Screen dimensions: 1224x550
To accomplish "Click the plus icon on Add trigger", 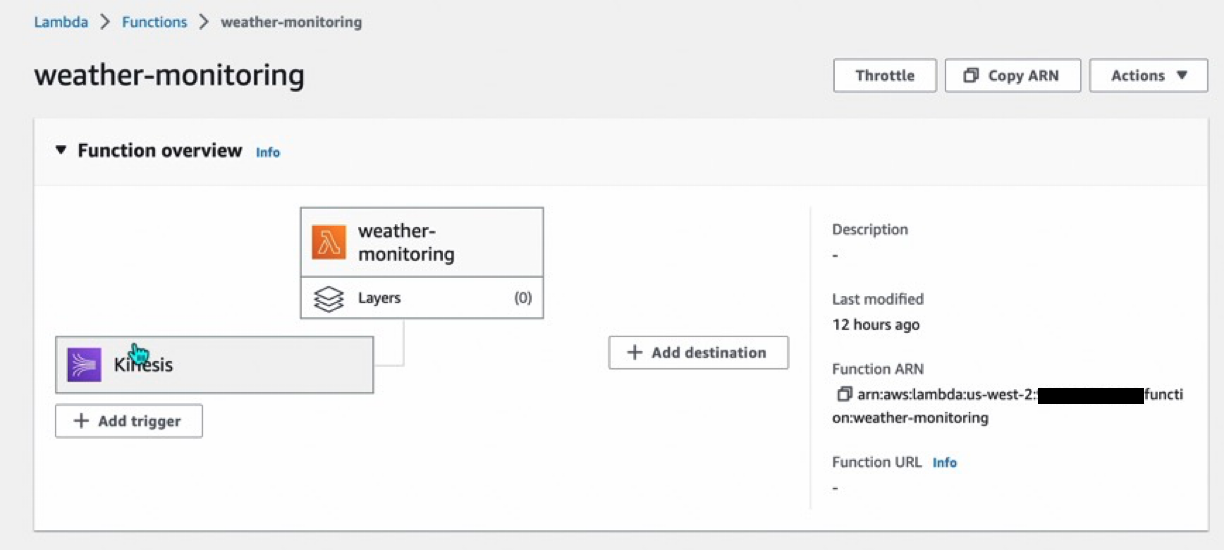I will pyautogui.click(x=82, y=421).
